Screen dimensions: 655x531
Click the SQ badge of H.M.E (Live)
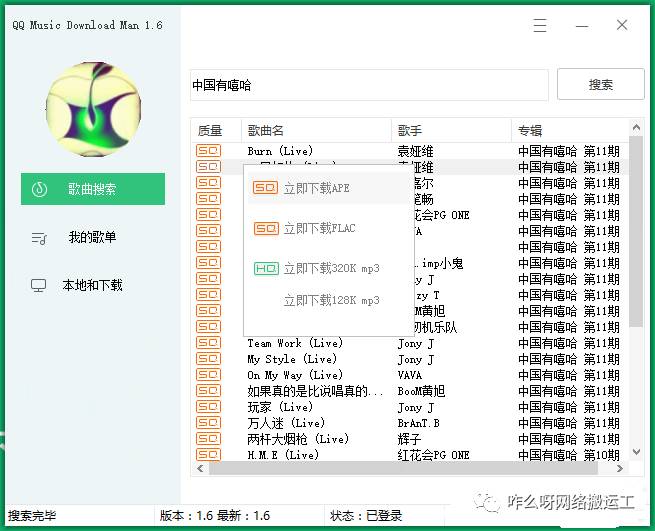(x=208, y=455)
